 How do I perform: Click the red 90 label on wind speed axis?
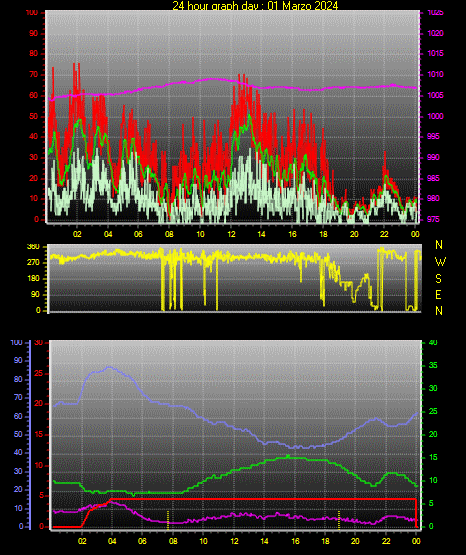pyautogui.click(x=33, y=34)
